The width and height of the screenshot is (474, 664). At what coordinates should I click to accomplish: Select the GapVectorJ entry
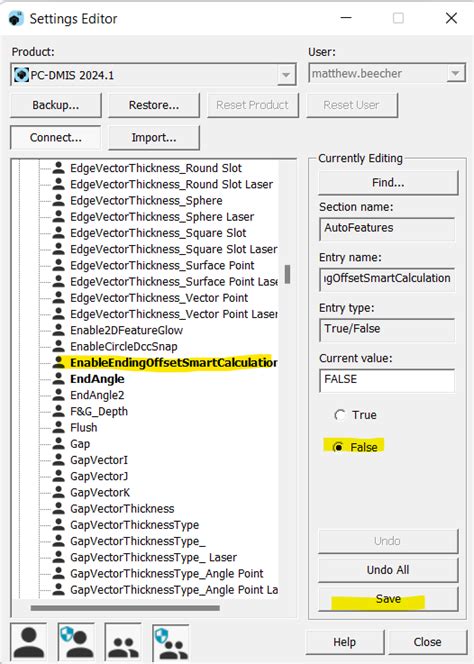pos(99,476)
